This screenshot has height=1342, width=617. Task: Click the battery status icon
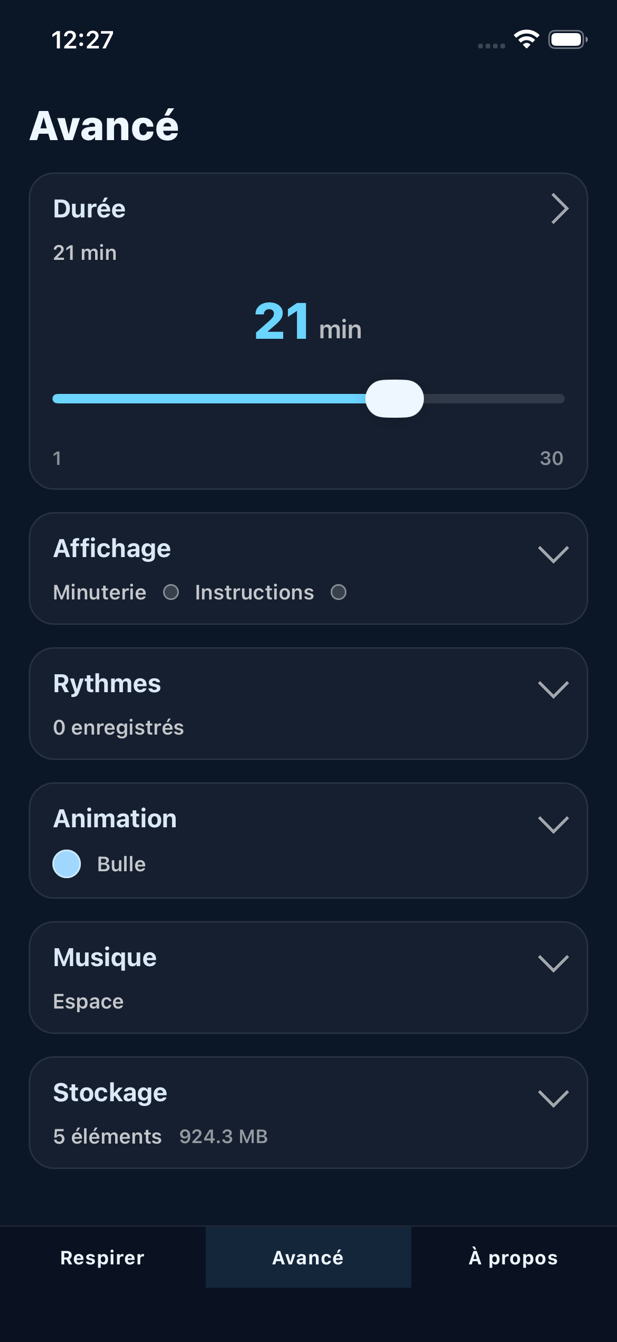(567, 40)
